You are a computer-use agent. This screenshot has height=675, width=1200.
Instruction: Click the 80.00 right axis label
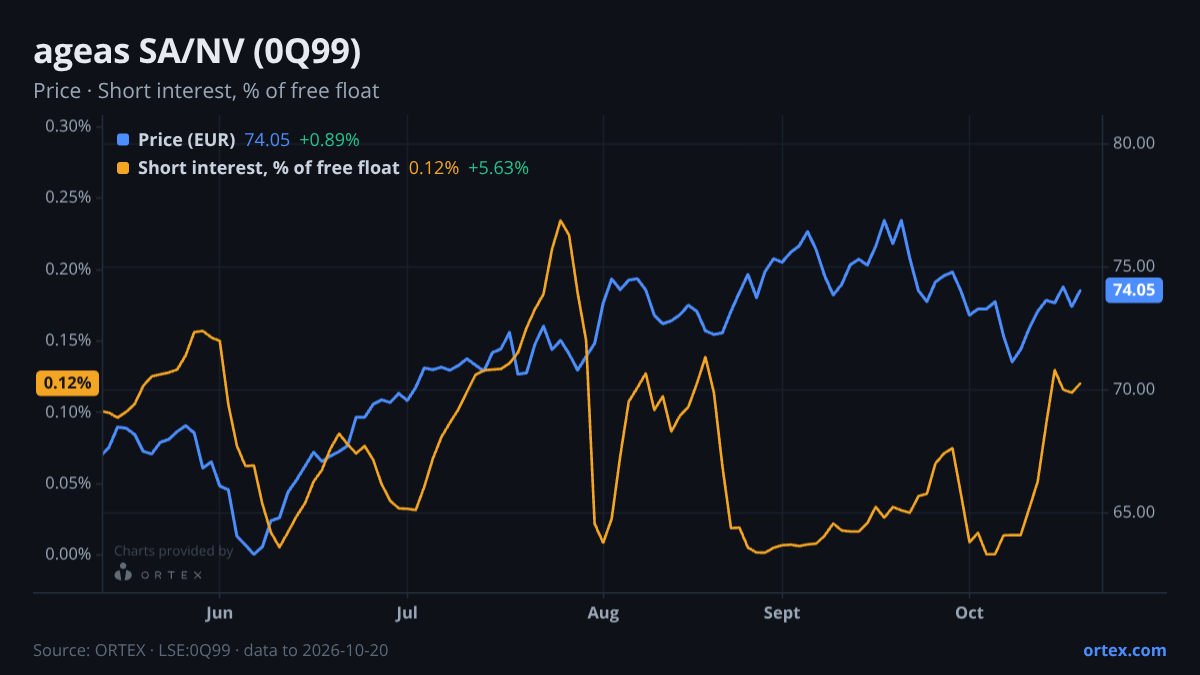click(x=1133, y=143)
